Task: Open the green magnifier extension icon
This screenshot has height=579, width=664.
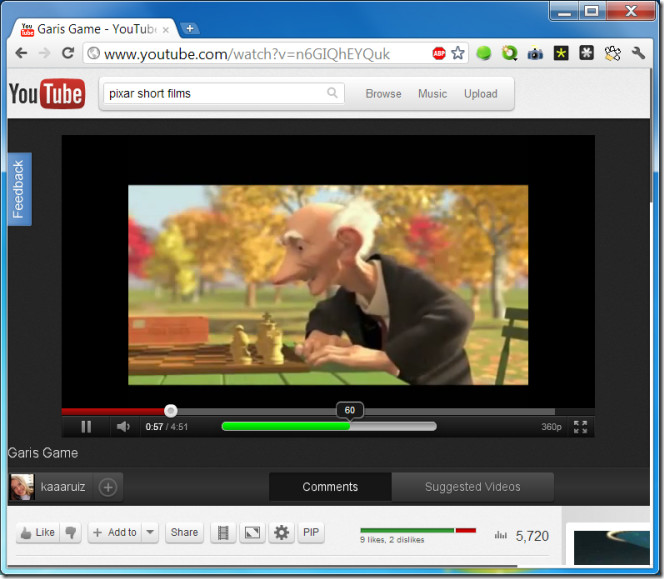Action: click(x=509, y=53)
